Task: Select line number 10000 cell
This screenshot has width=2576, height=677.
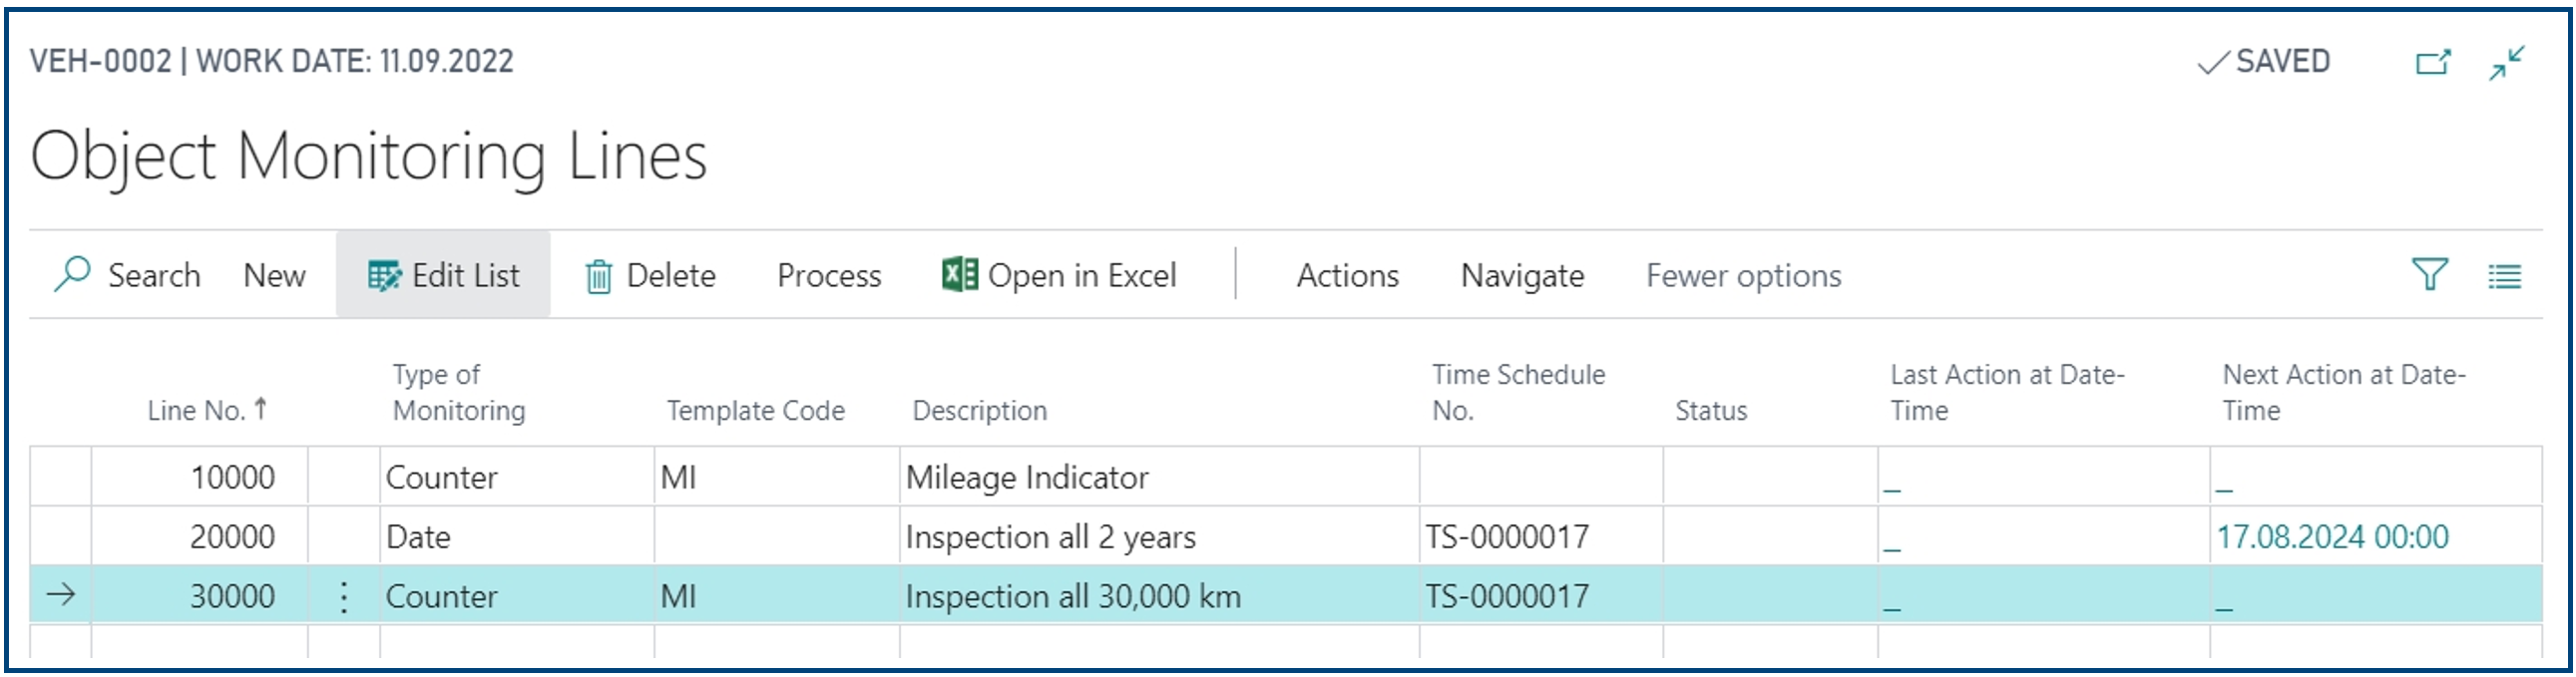Action: tap(199, 477)
